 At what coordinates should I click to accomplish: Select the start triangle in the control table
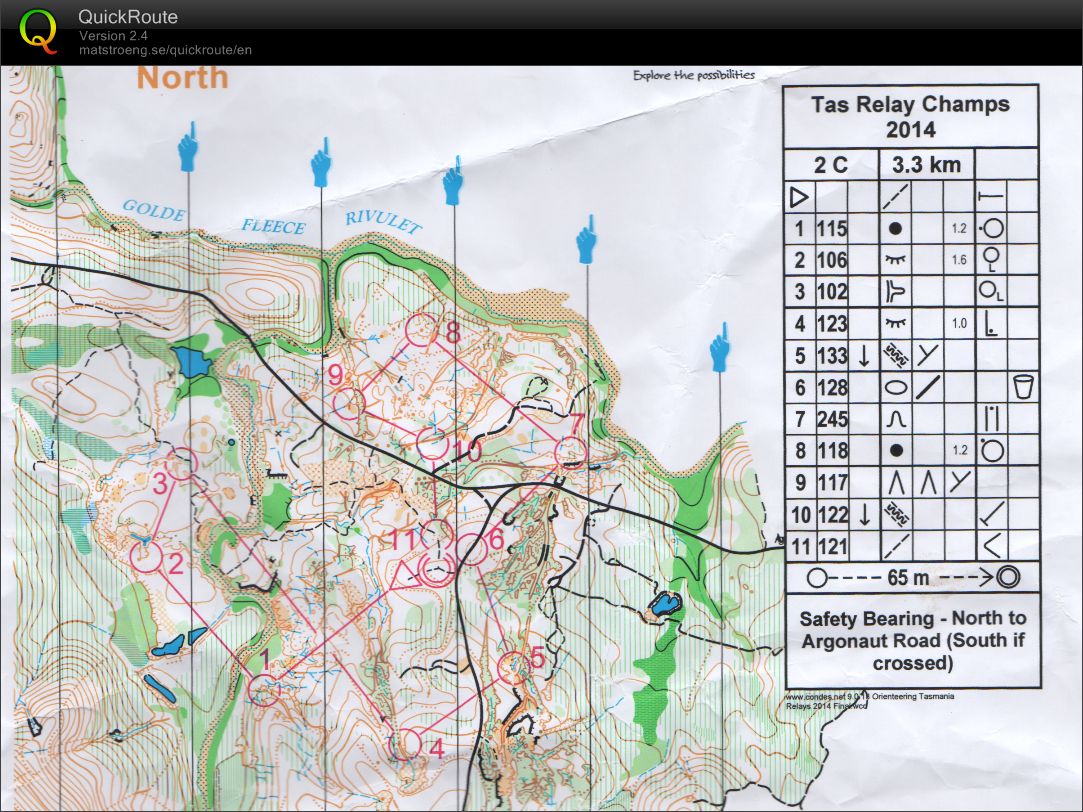click(797, 196)
